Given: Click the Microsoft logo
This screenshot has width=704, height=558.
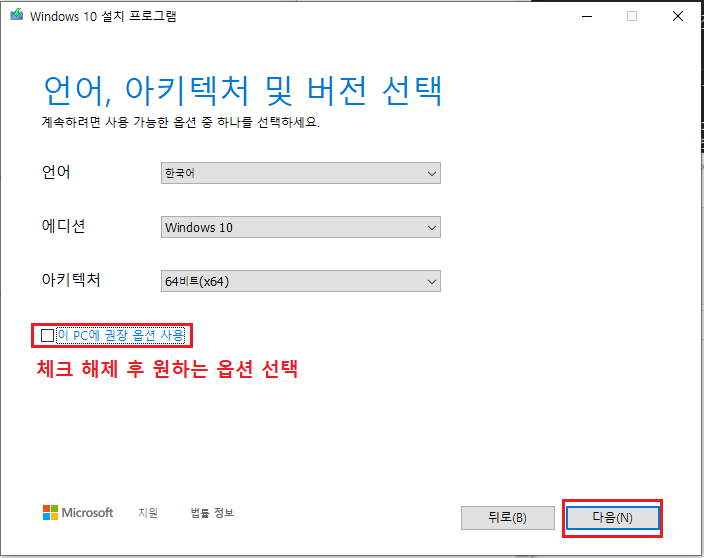Looking at the screenshot, I should pyautogui.click(x=78, y=513).
